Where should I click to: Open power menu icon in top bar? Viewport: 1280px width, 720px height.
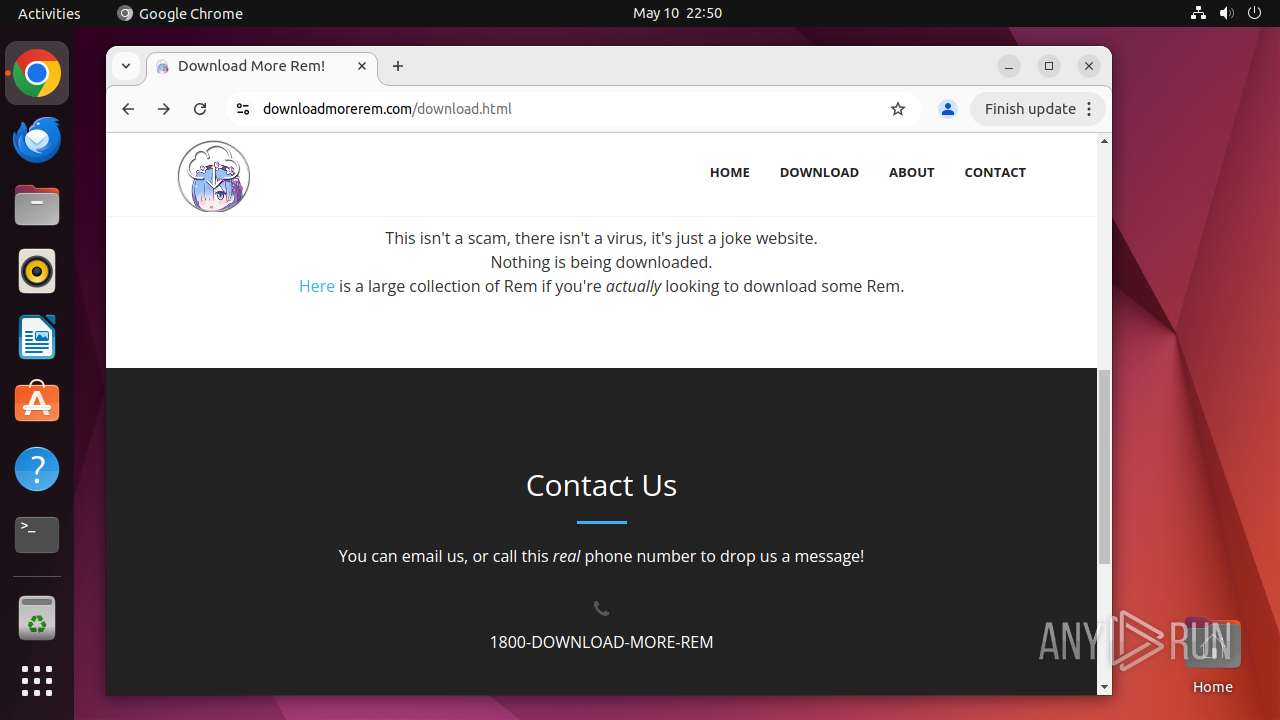[1255, 13]
